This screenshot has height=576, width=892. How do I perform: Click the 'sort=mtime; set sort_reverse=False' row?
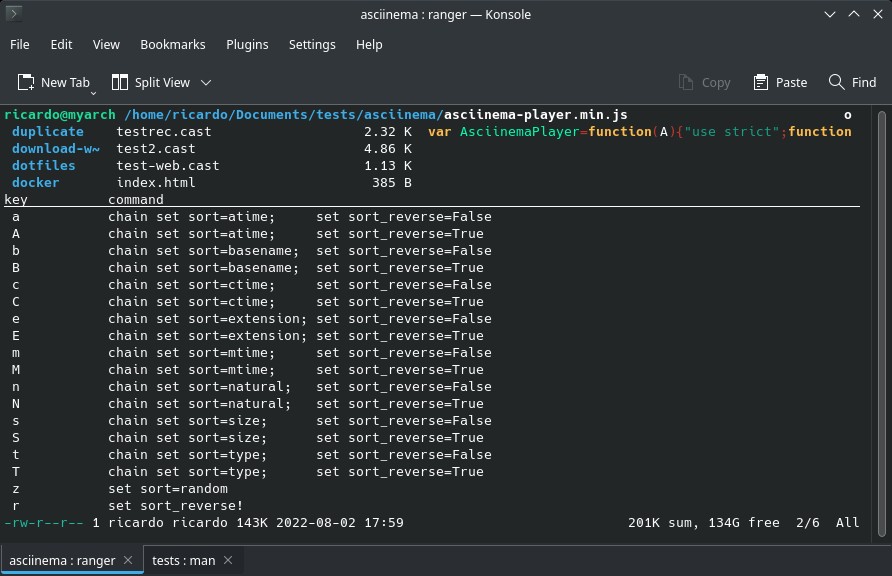(300, 353)
